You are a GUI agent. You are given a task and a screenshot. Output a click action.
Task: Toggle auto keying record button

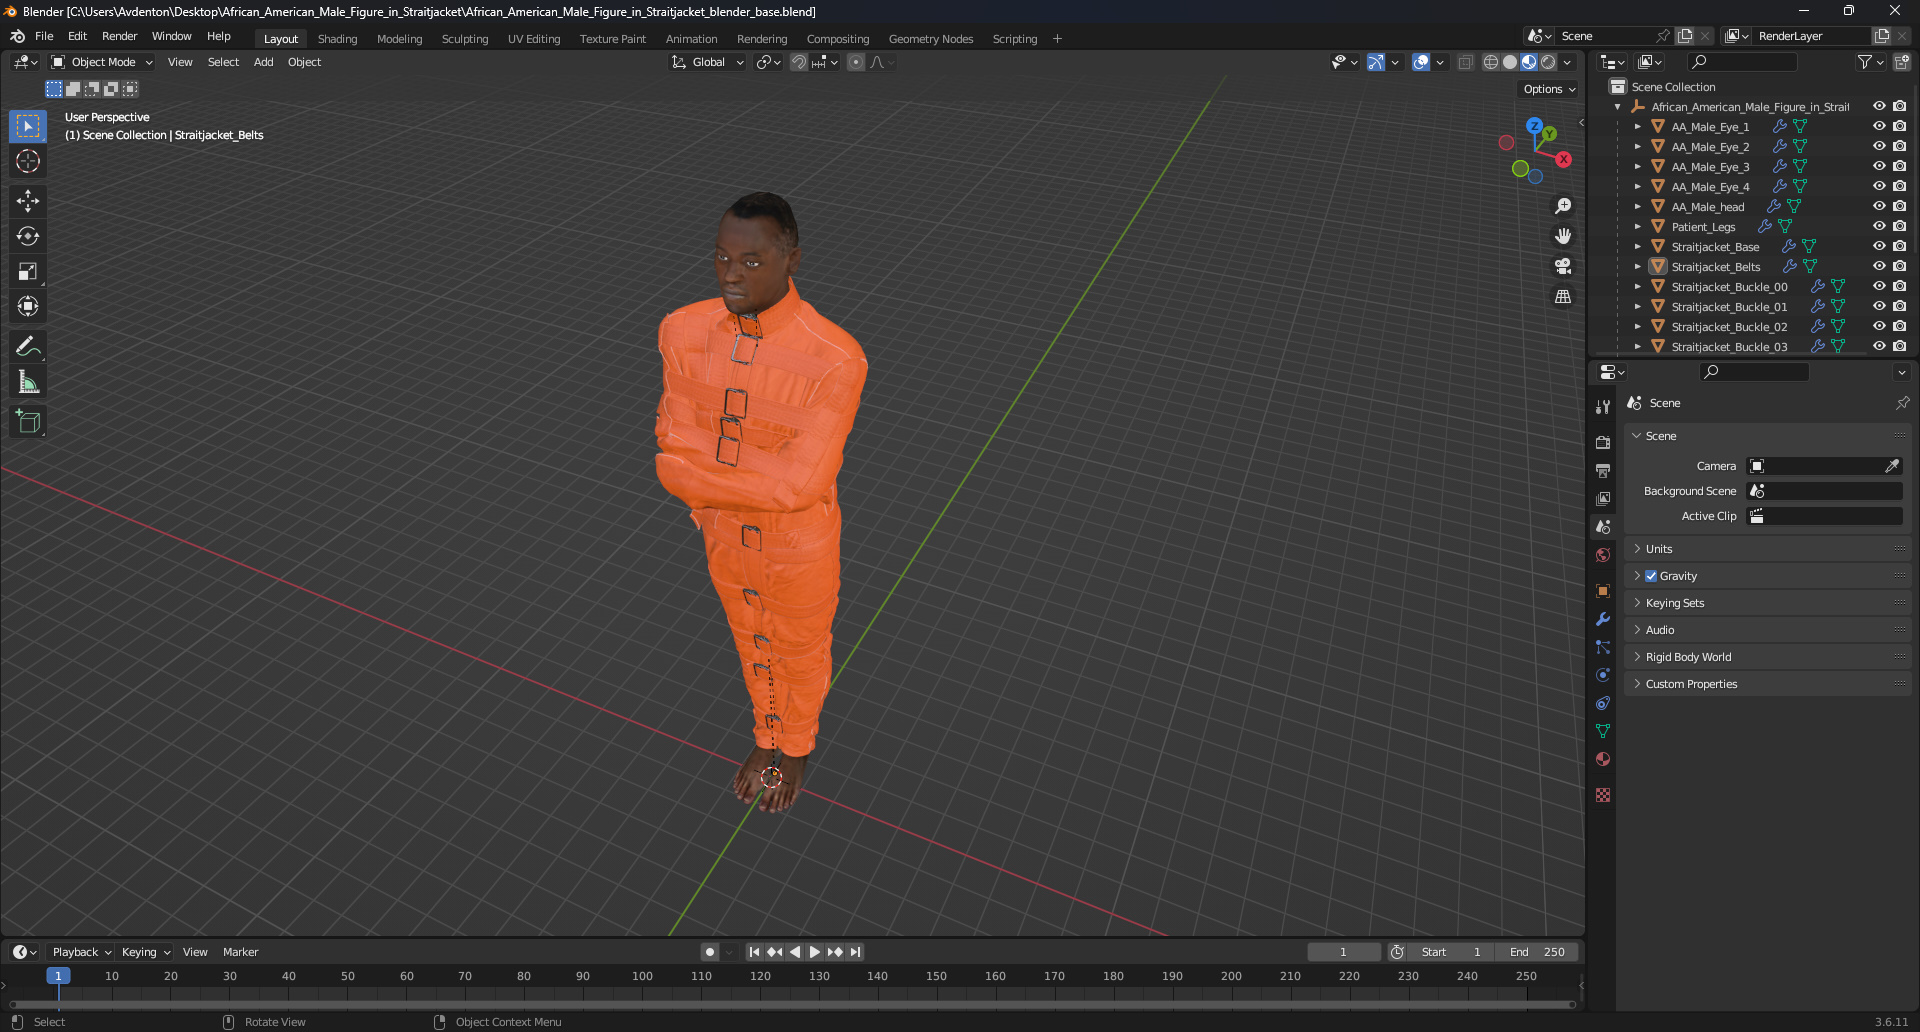(709, 952)
